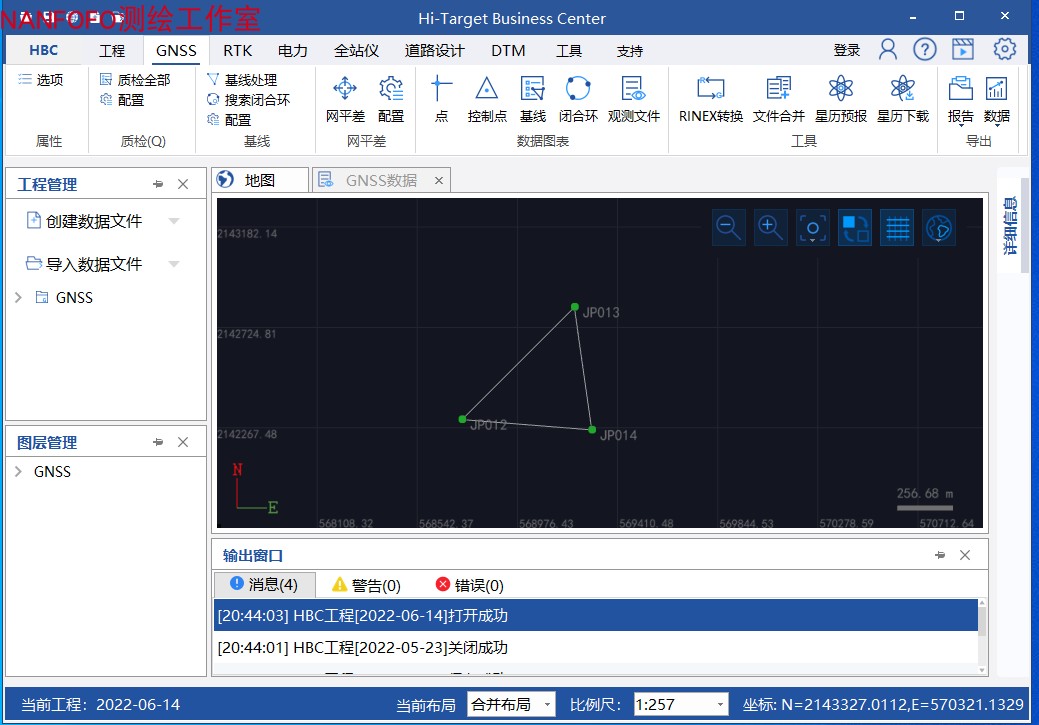
Task: Open 配置 under the 基线 group
Action: (x=229, y=120)
